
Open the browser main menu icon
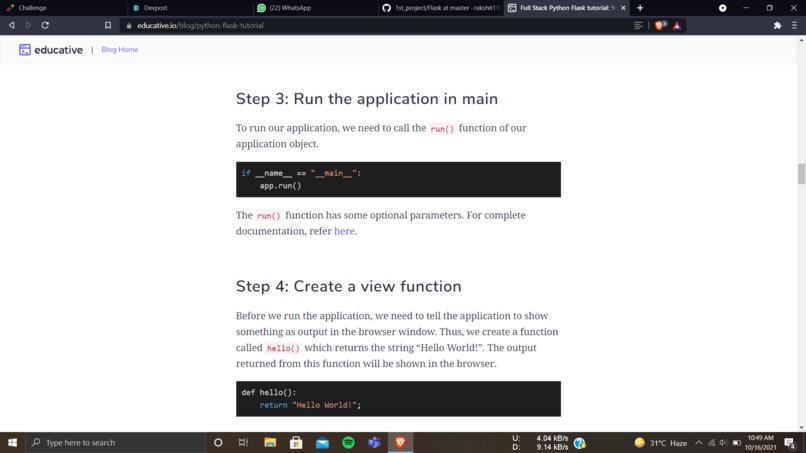(x=794, y=25)
